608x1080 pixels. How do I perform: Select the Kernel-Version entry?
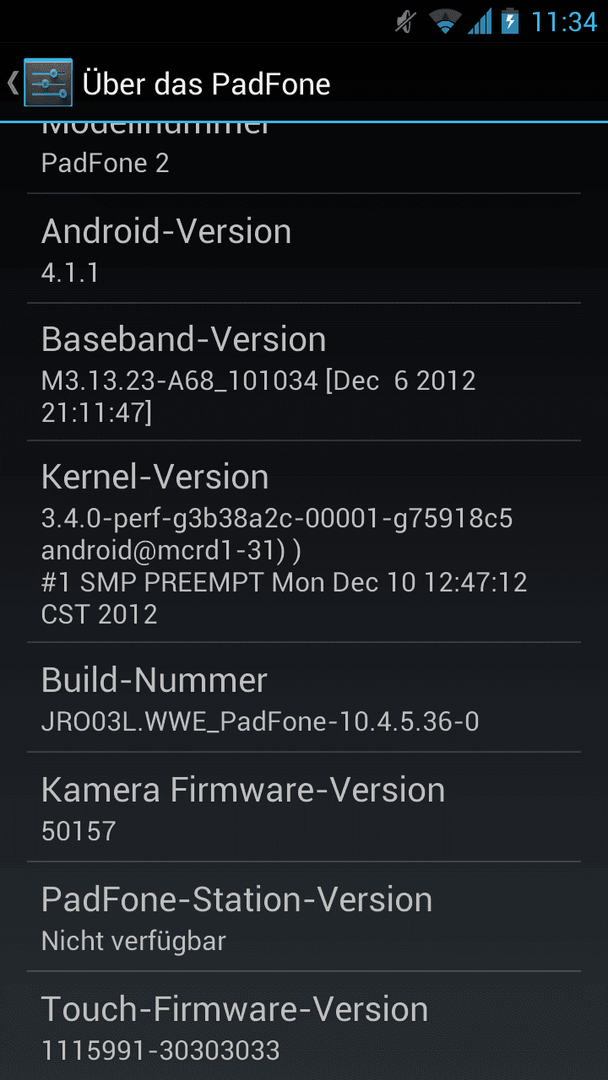click(x=304, y=541)
